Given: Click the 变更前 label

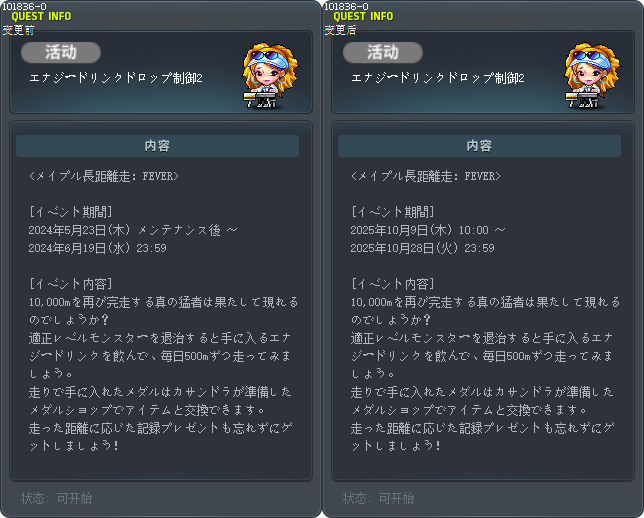Looking at the screenshot, I should coord(18,30).
